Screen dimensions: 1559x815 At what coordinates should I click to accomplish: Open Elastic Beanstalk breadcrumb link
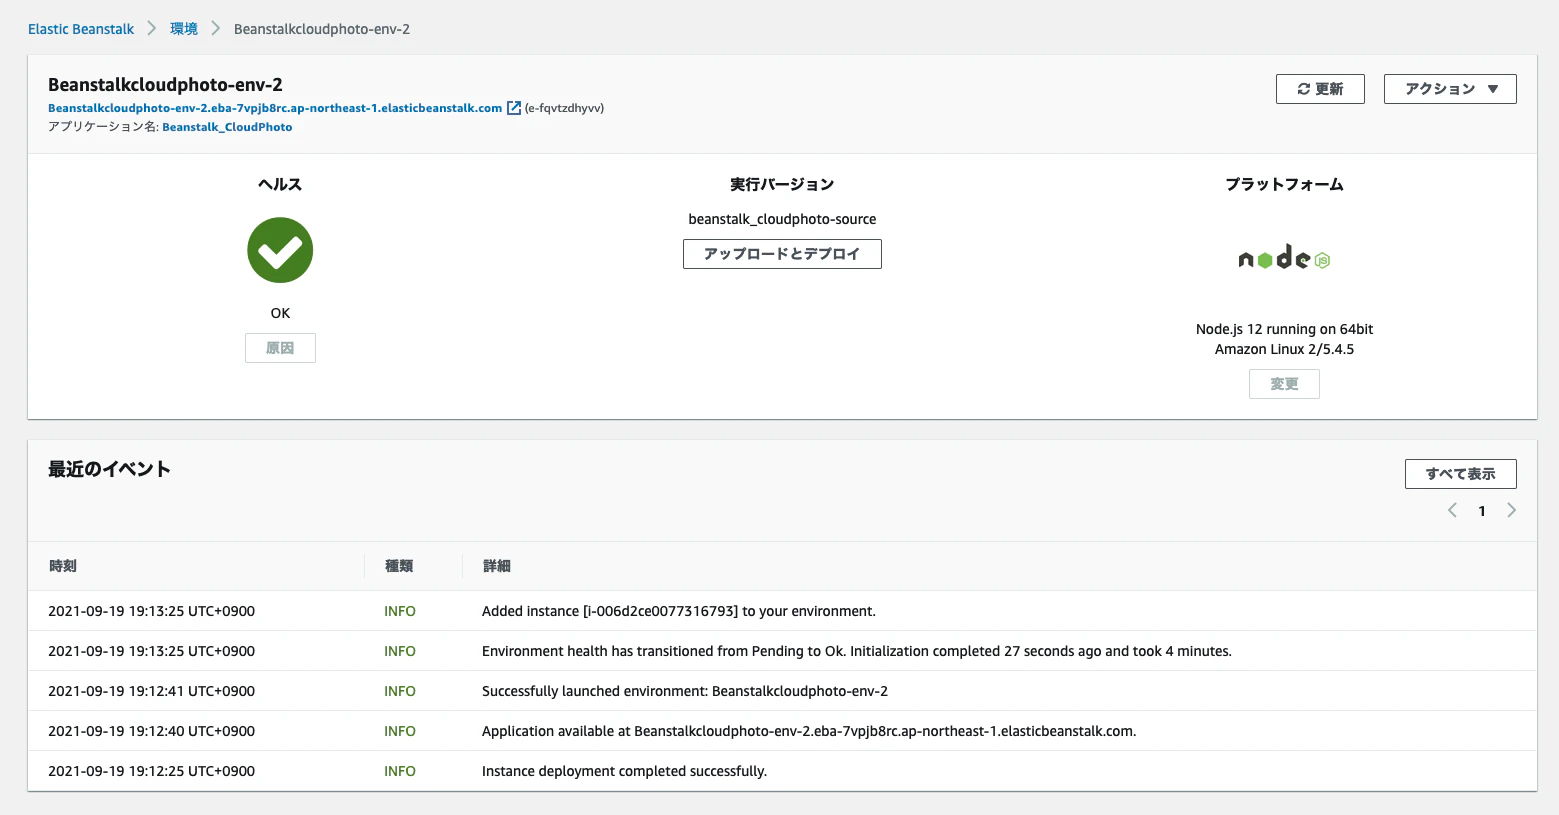[x=81, y=29]
